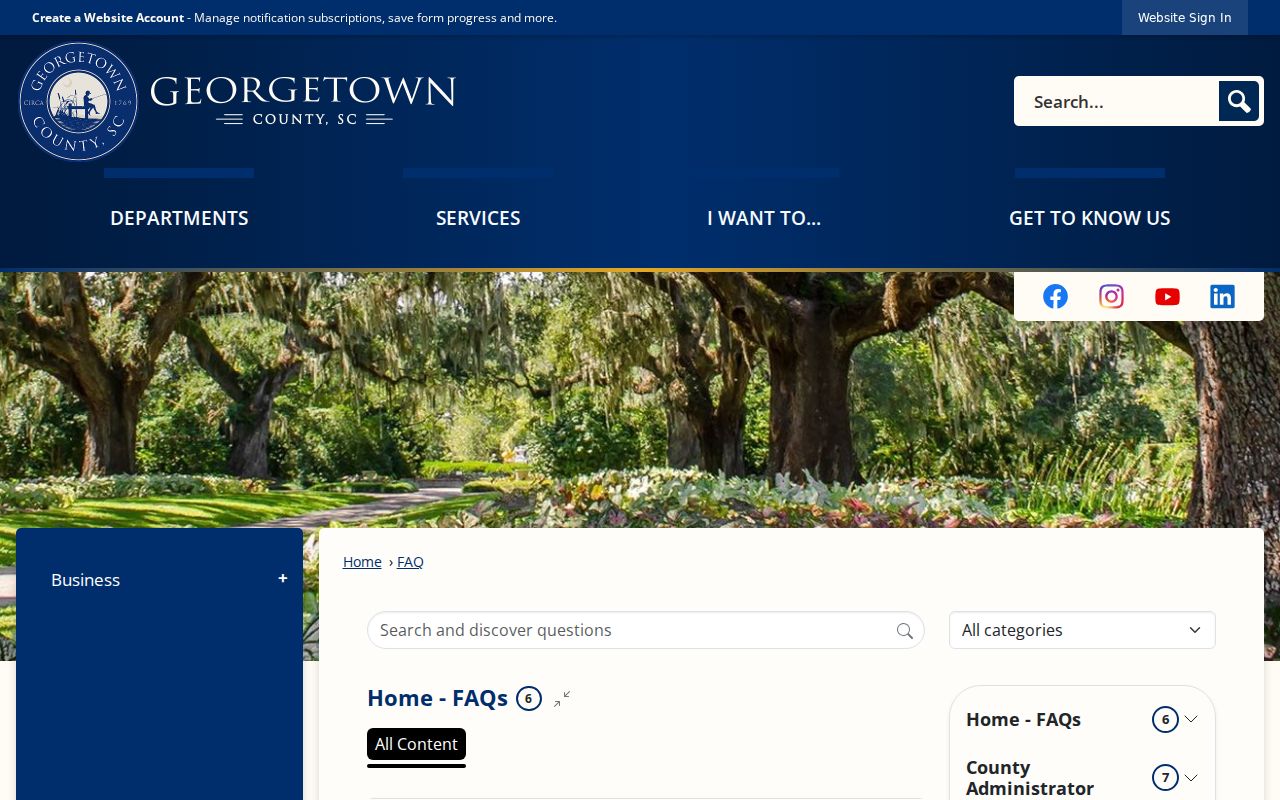Image resolution: width=1280 pixels, height=800 pixels.
Task: Expand the Business sidebar item plus
Action: point(283,579)
